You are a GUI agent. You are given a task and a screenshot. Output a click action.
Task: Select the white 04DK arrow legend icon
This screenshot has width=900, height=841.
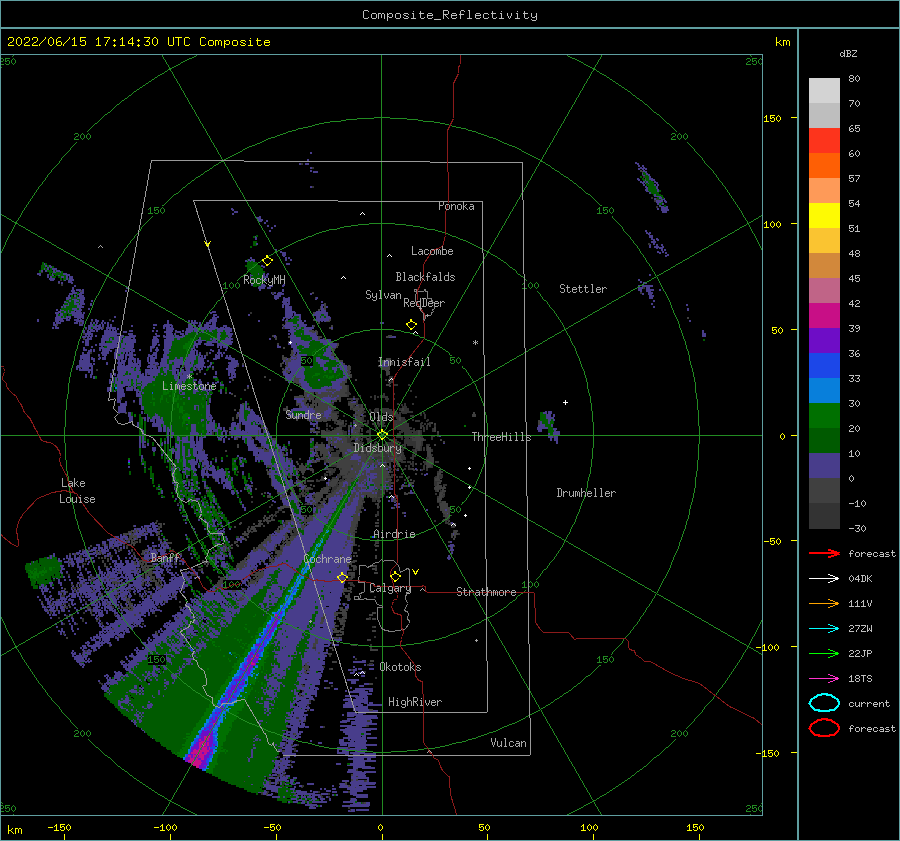(824, 578)
